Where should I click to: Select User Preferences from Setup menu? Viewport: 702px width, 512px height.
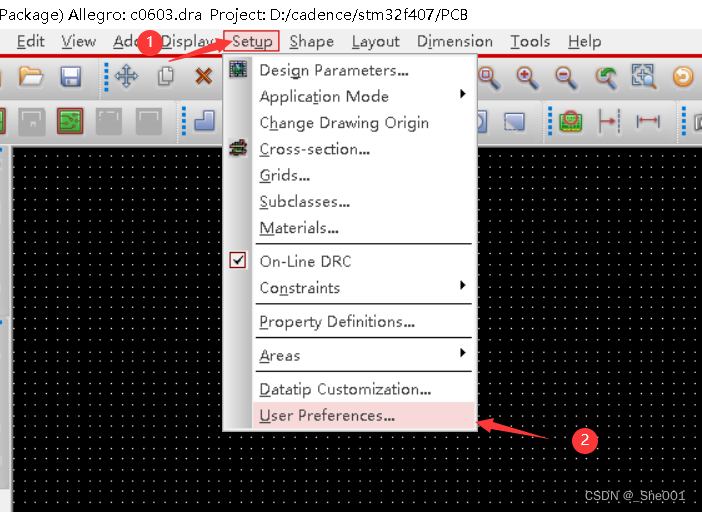point(327,416)
